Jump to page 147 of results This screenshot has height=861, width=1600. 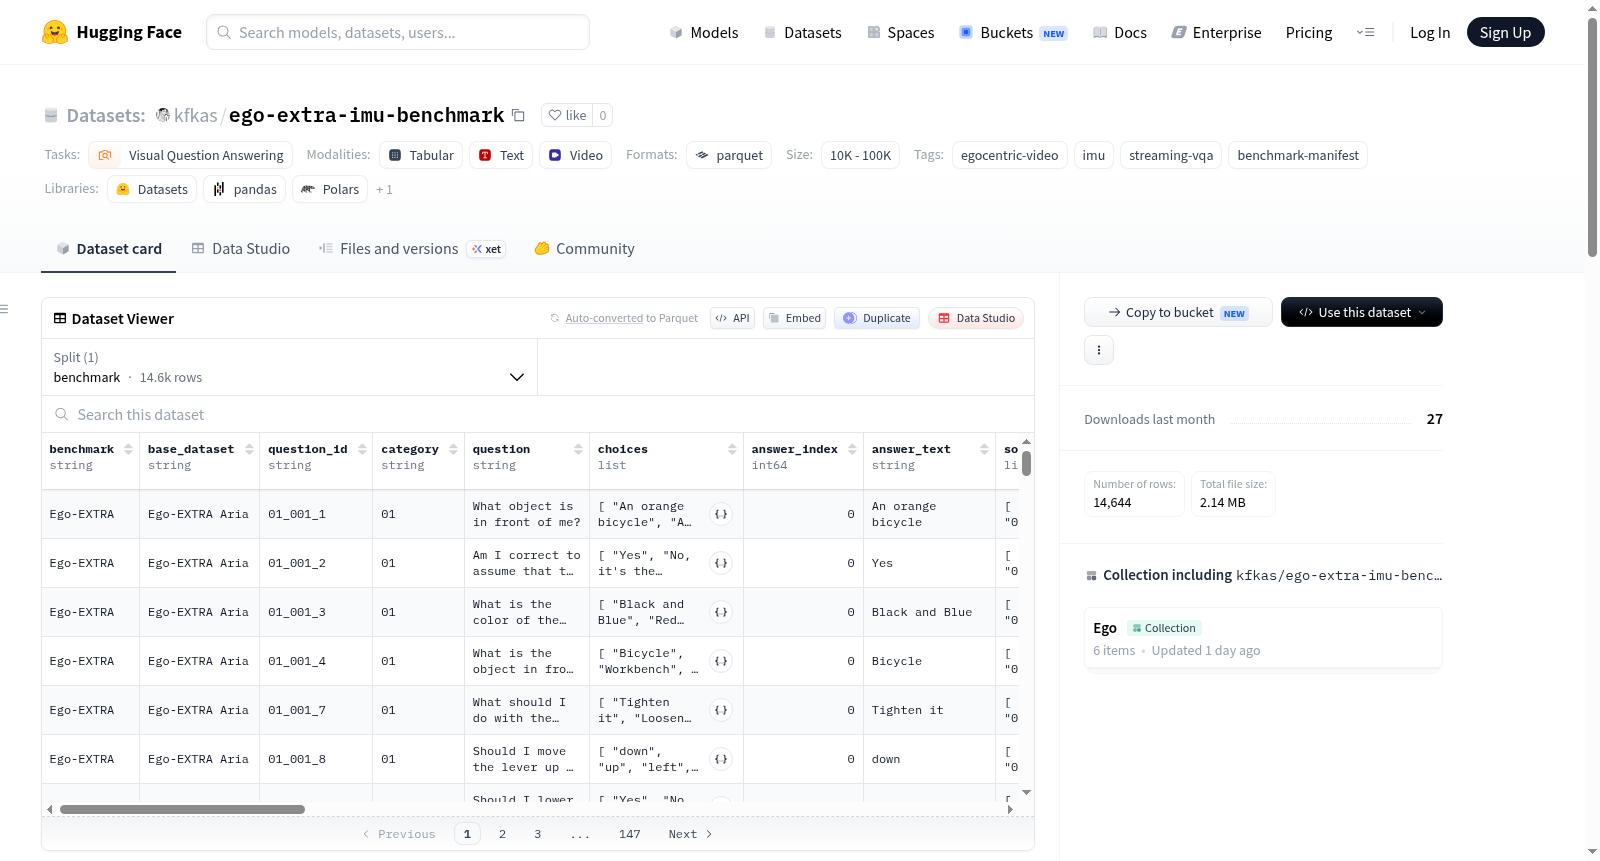pos(629,834)
